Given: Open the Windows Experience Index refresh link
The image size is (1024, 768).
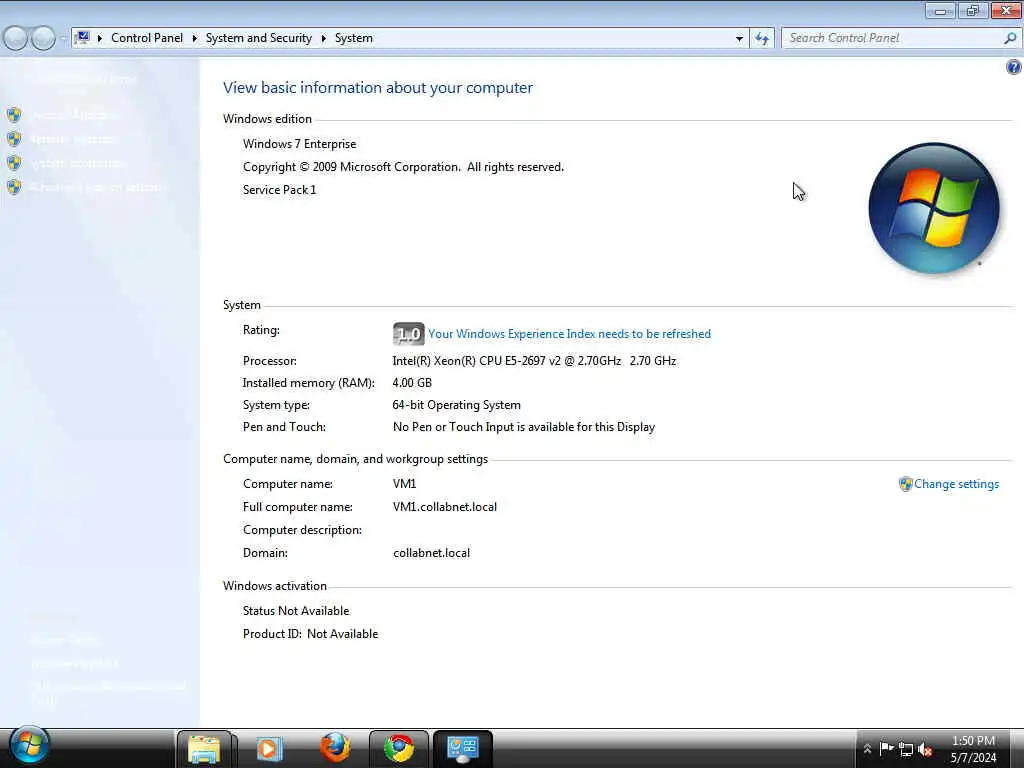Looking at the screenshot, I should (569, 334).
